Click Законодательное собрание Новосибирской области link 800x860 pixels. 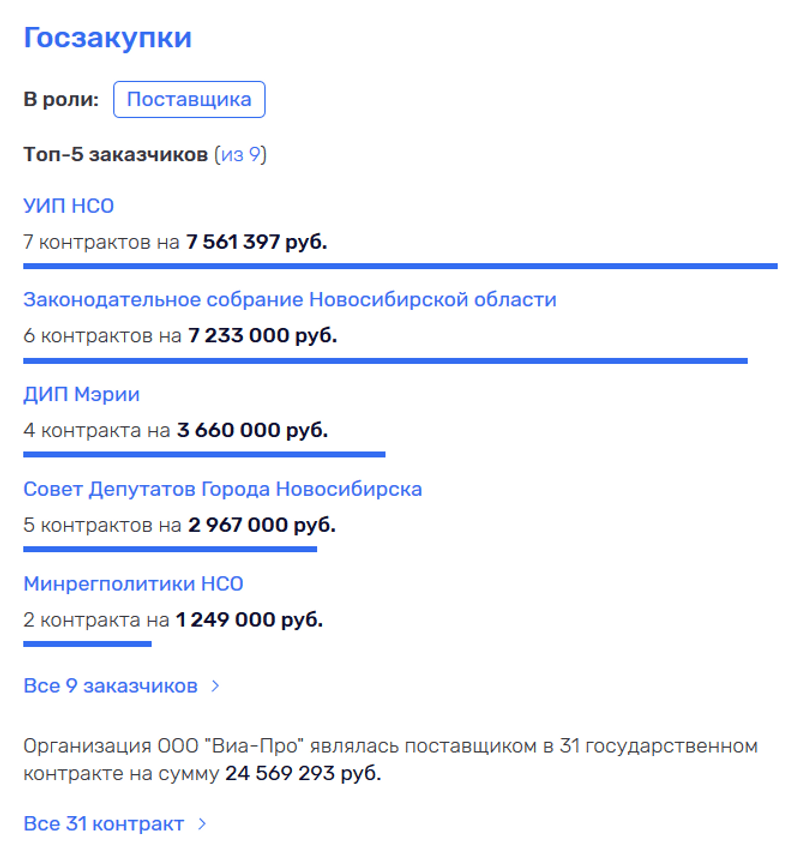pos(290,300)
